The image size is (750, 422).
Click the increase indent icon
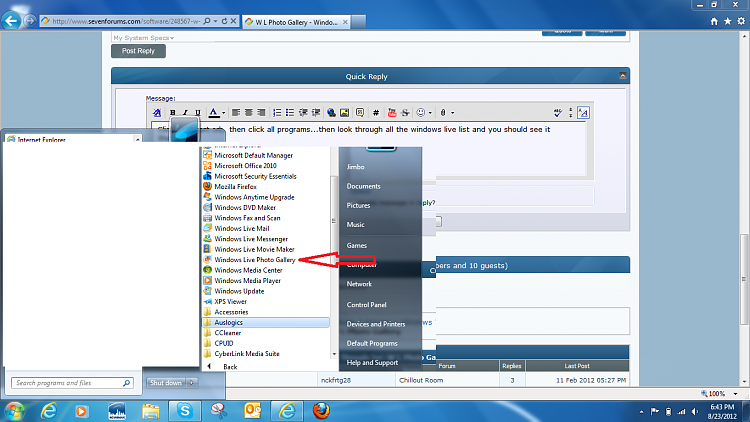(316, 112)
